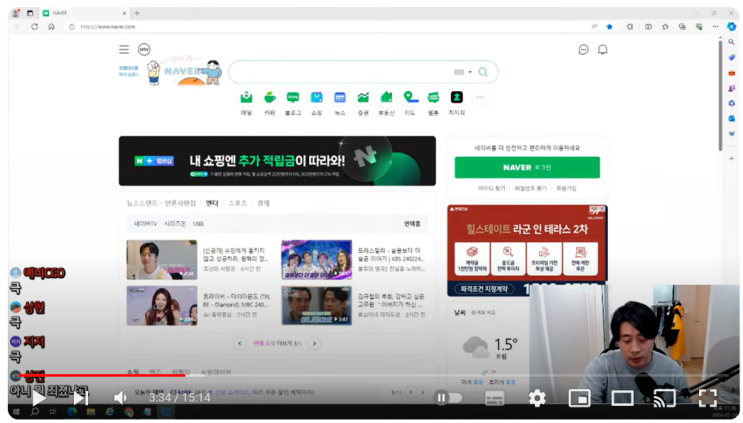743x423 pixels.
Task: Seek on the red video progress bar
Action: click(x=102, y=375)
